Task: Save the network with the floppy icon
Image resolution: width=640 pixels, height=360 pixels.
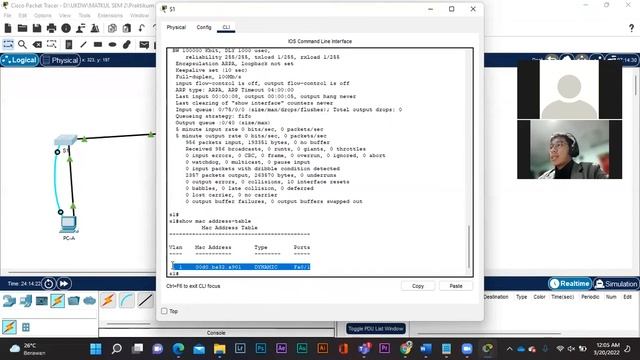Action: 37,28
